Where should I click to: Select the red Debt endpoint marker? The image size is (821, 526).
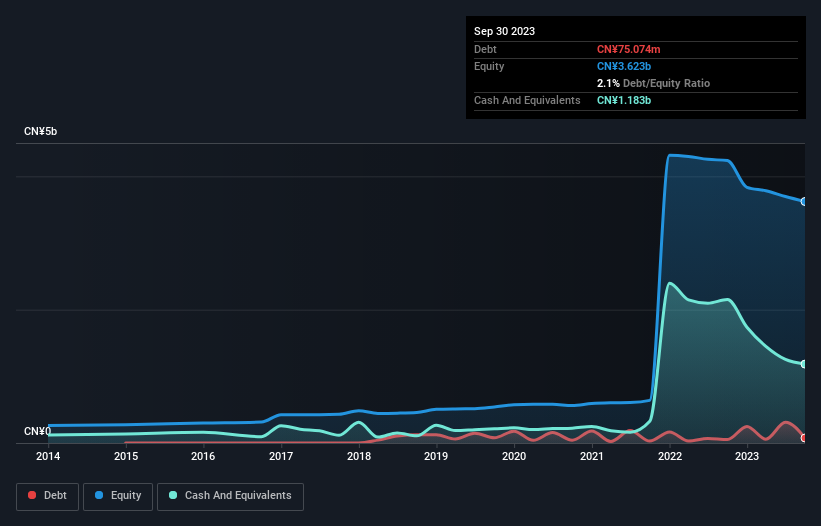[x=804, y=438]
